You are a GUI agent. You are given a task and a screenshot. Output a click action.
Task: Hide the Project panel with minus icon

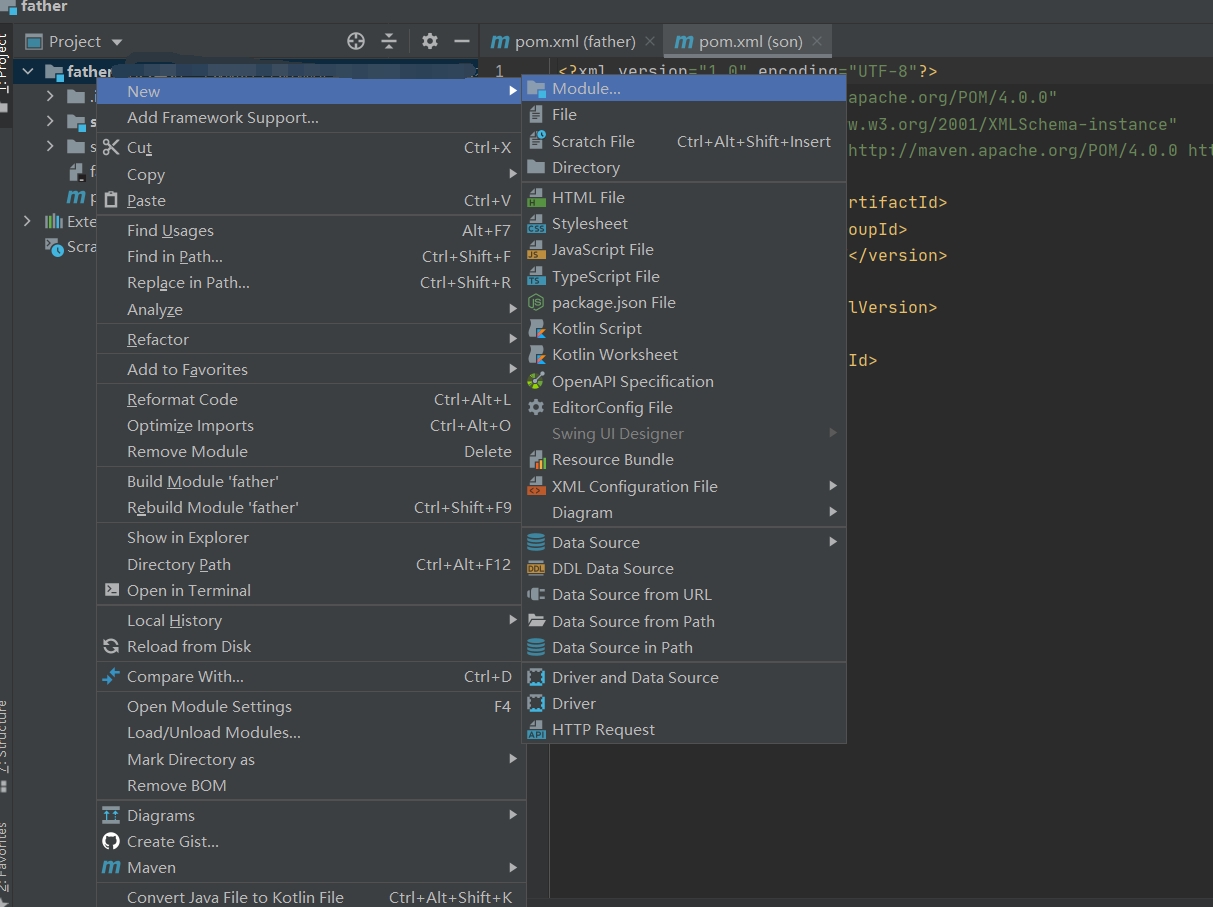tap(461, 41)
